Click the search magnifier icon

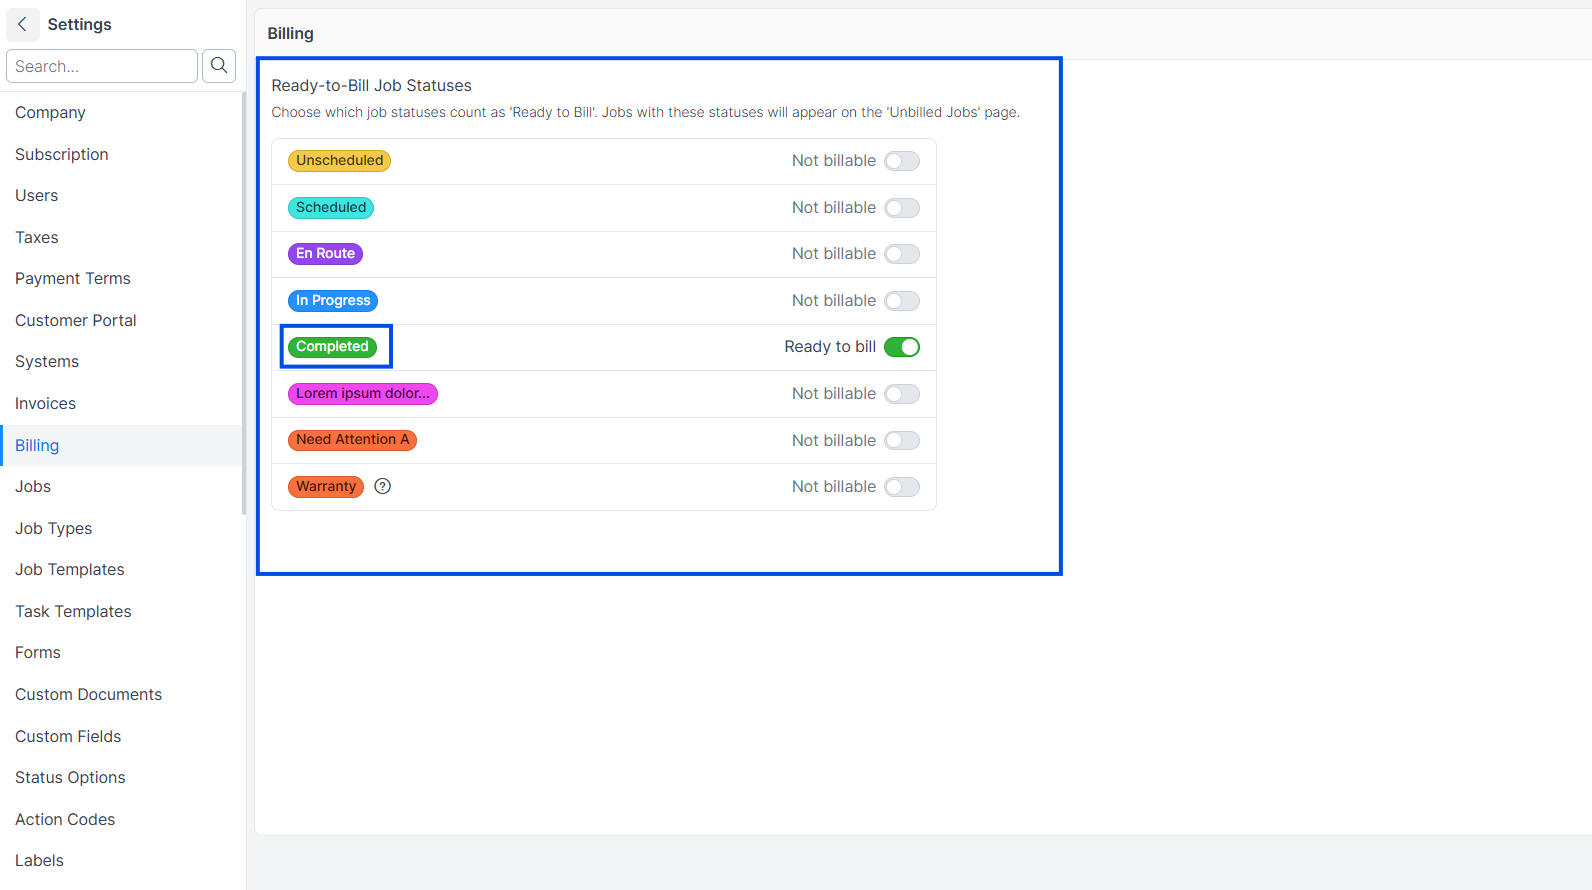pos(219,66)
